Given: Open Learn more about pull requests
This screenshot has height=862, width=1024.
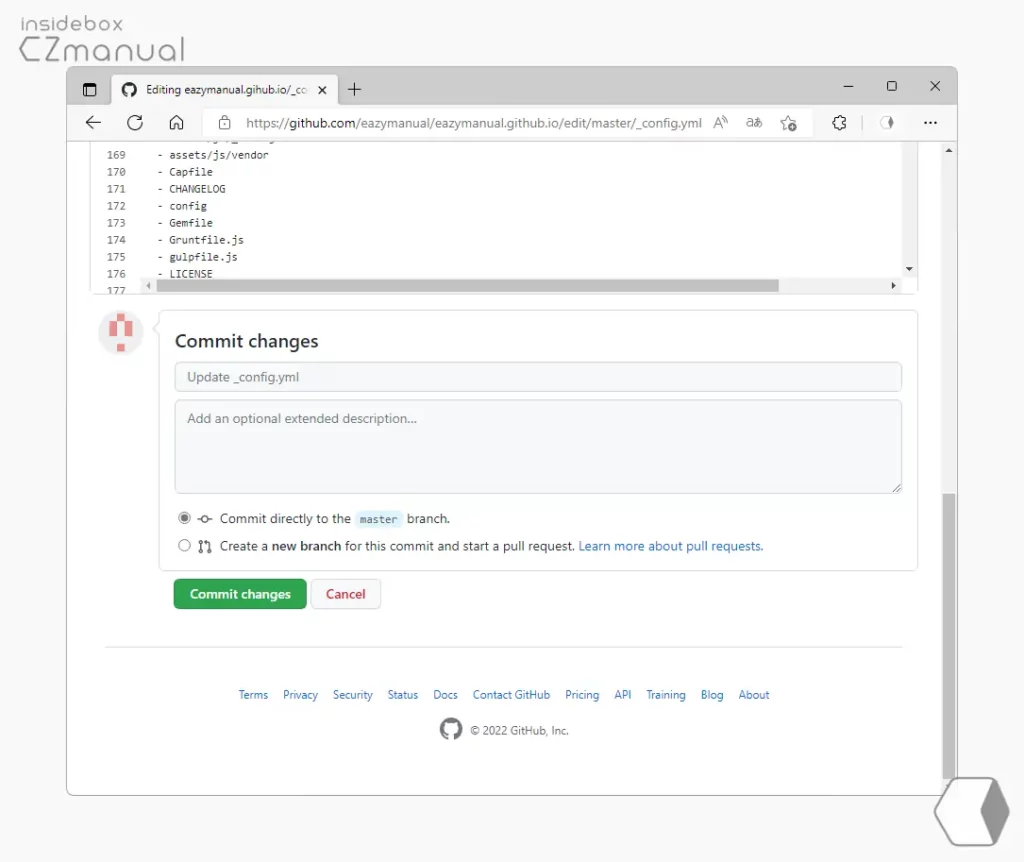Looking at the screenshot, I should 670,545.
